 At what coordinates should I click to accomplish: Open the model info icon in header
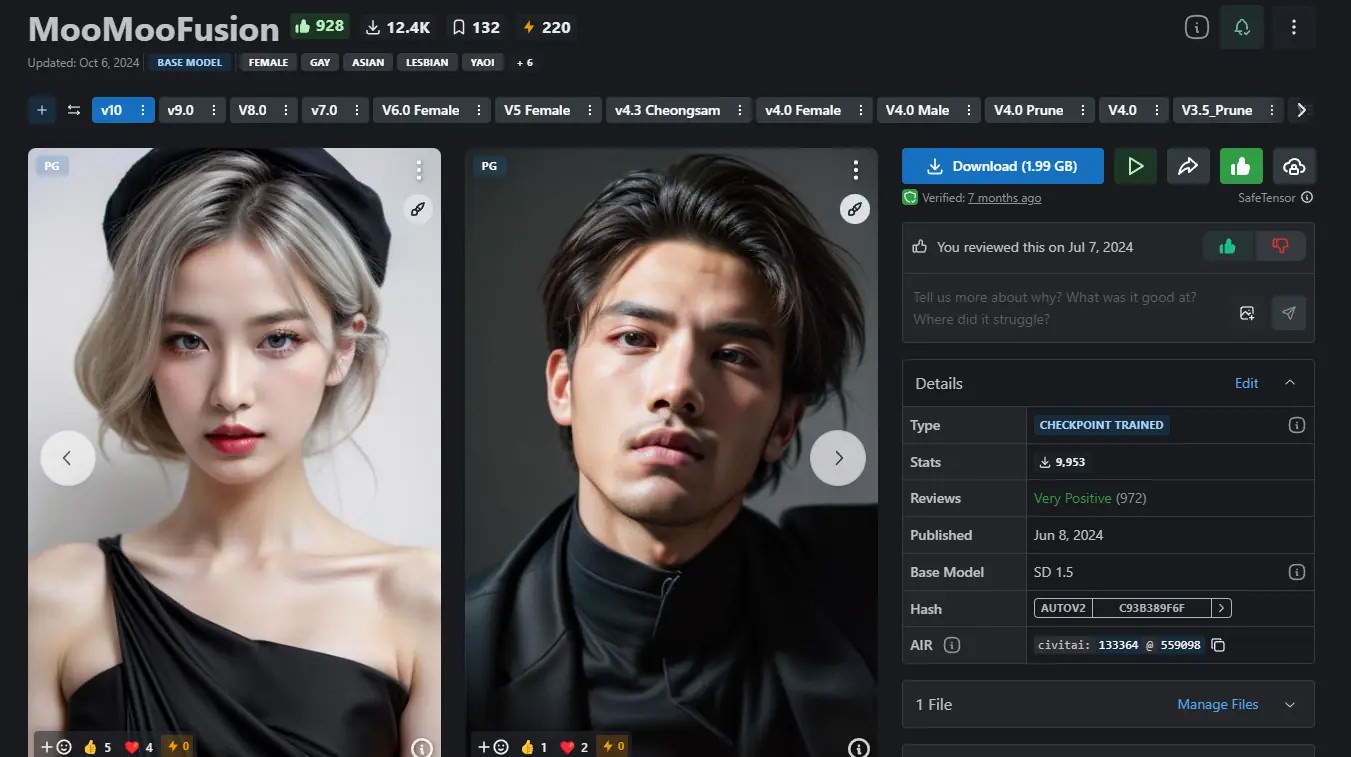[x=1196, y=28]
